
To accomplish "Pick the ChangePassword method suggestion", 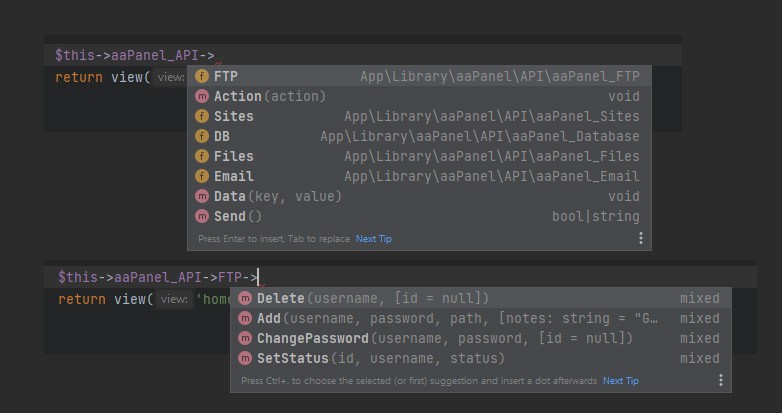I will 481,338.
